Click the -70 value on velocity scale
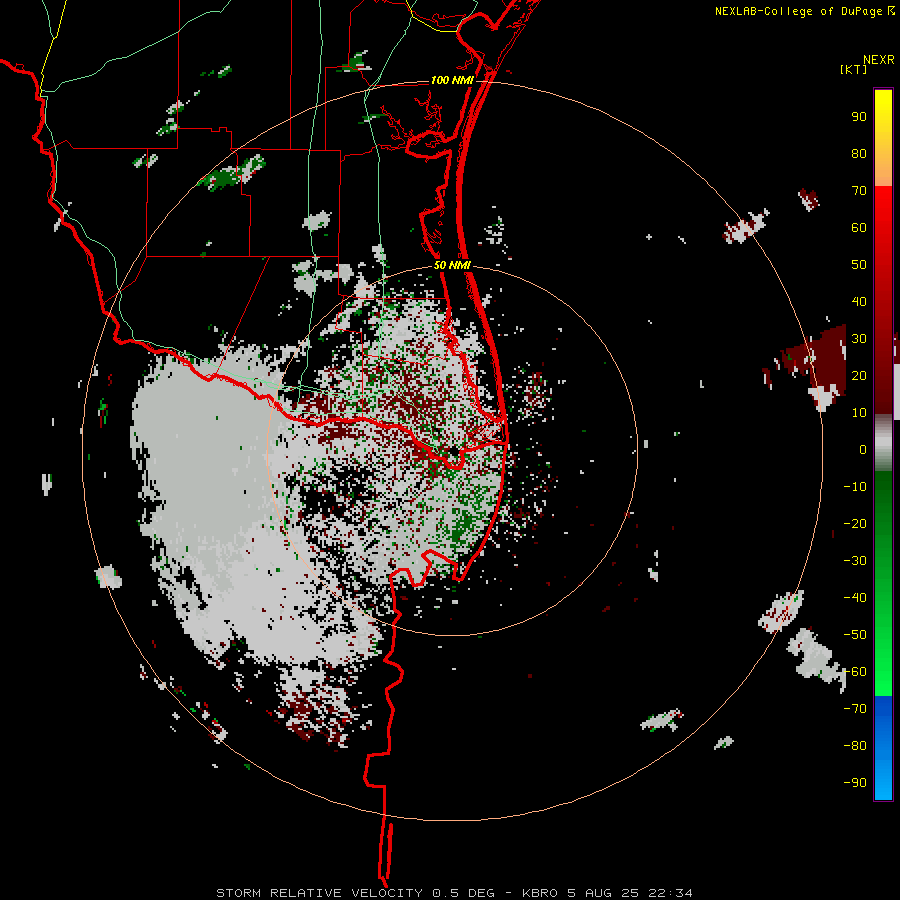The height and width of the screenshot is (900, 900). point(855,709)
